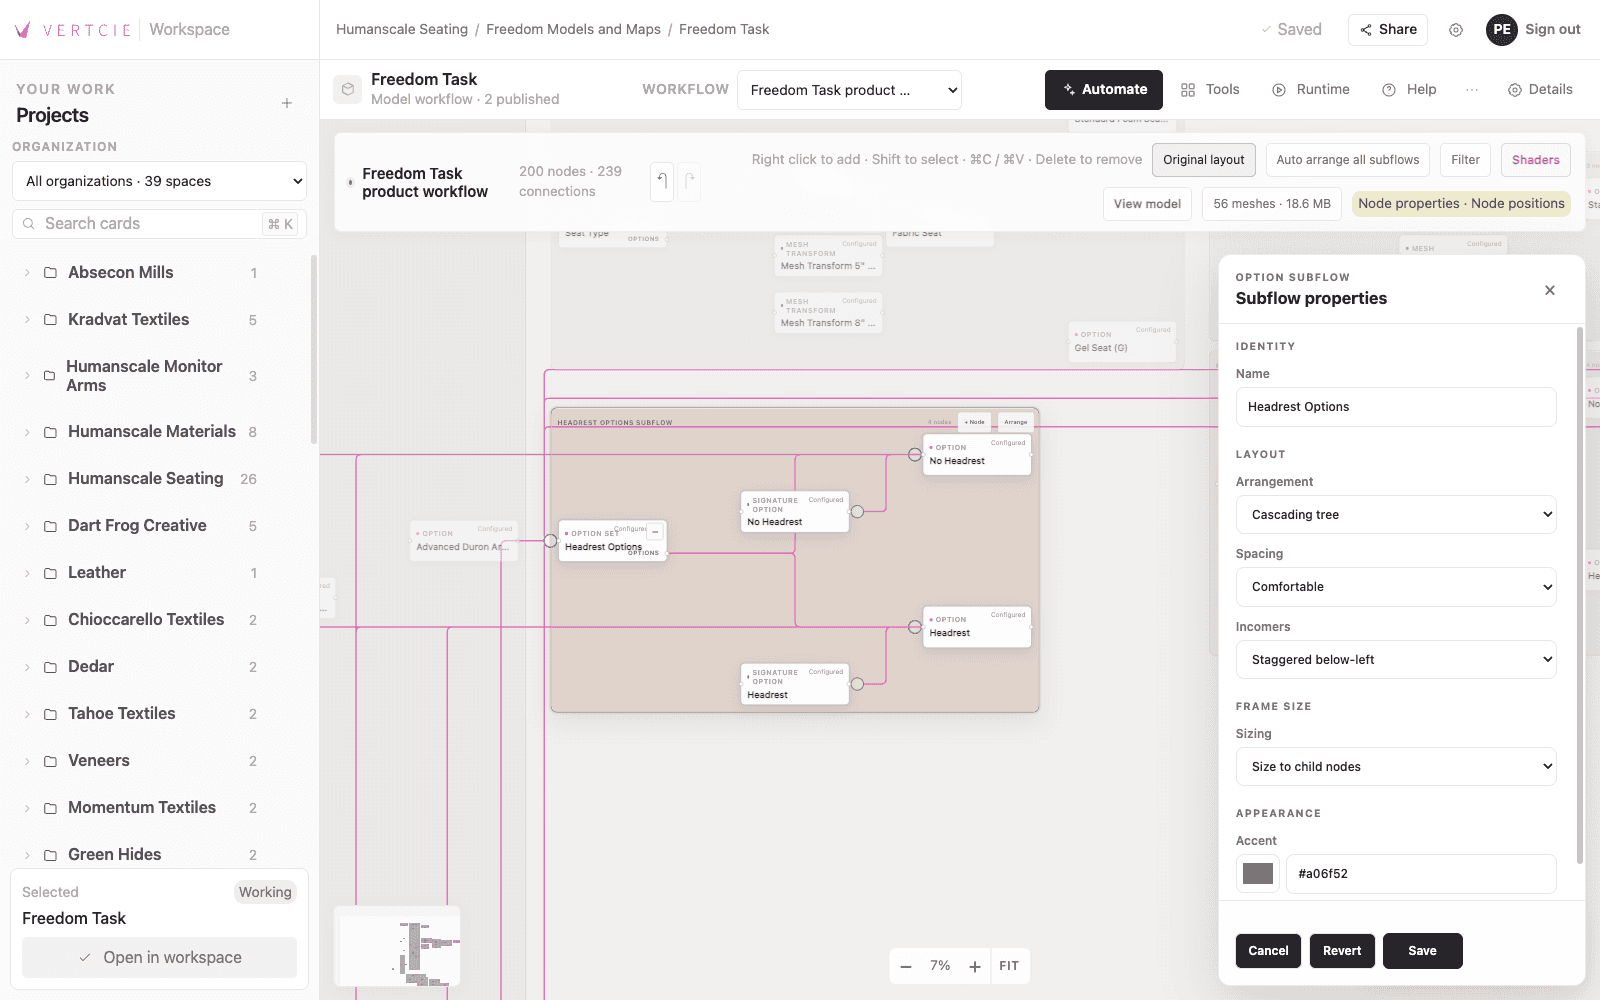The image size is (1600, 1000).
Task: Click the input port of No Headreset option node
Action: pyautogui.click(x=915, y=455)
